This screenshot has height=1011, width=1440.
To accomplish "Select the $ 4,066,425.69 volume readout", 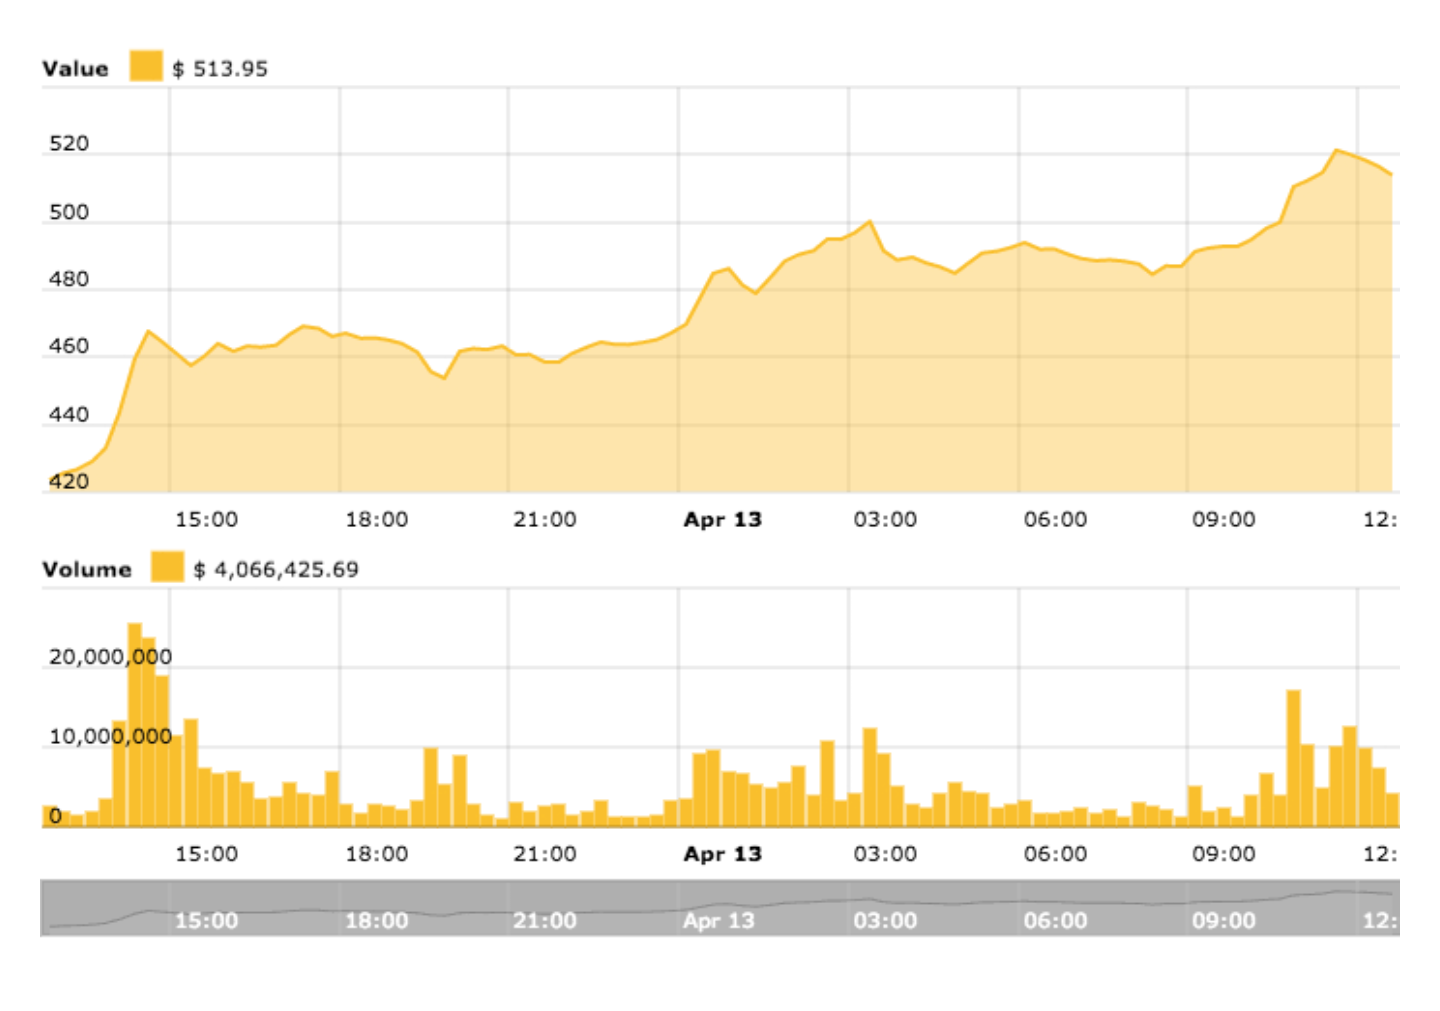I will (x=276, y=570).
